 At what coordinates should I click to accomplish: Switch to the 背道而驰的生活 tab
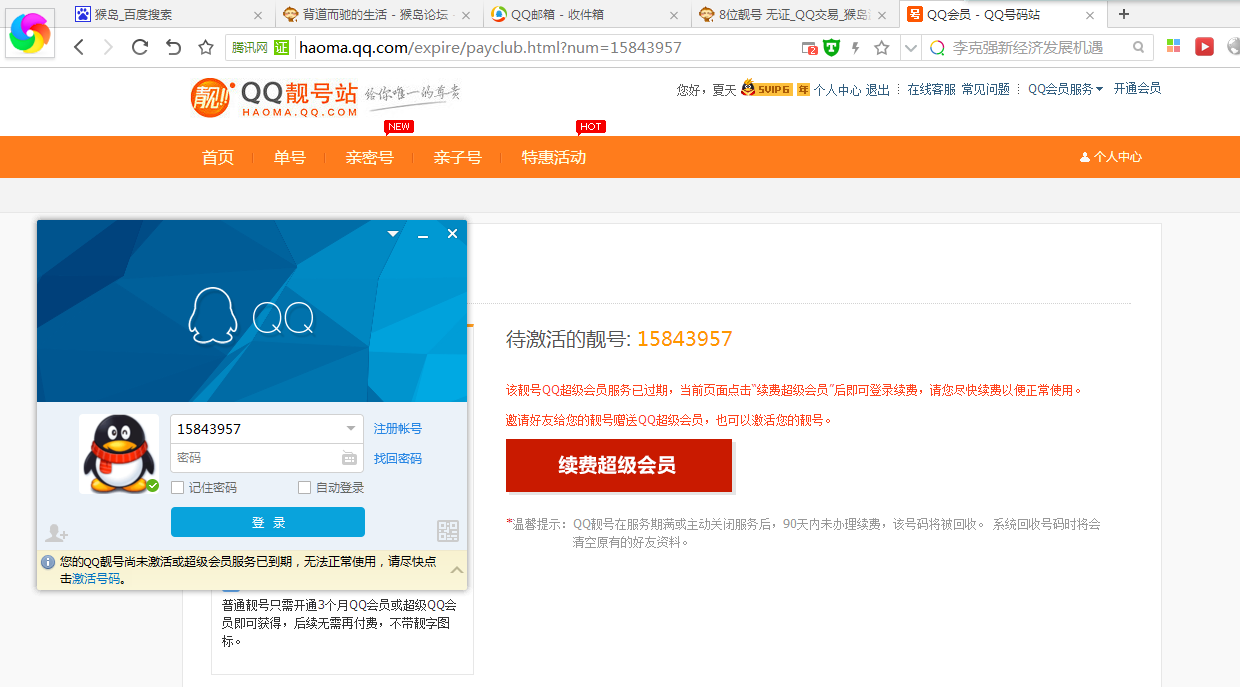tap(378, 15)
